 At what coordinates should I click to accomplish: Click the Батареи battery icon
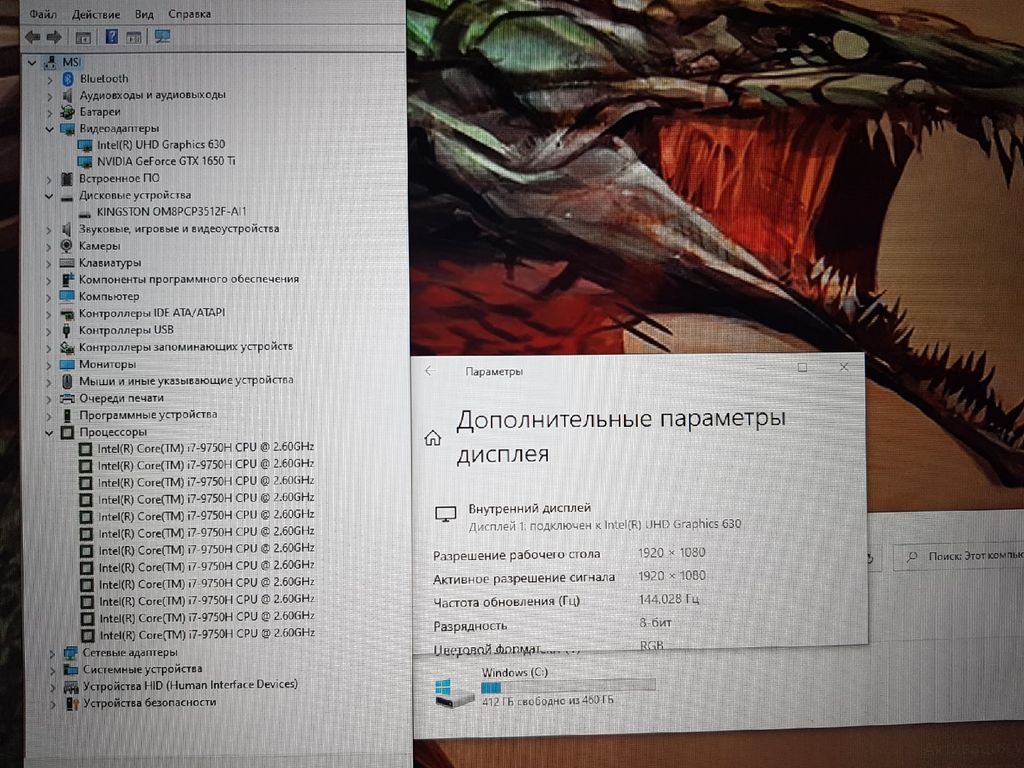pos(67,112)
